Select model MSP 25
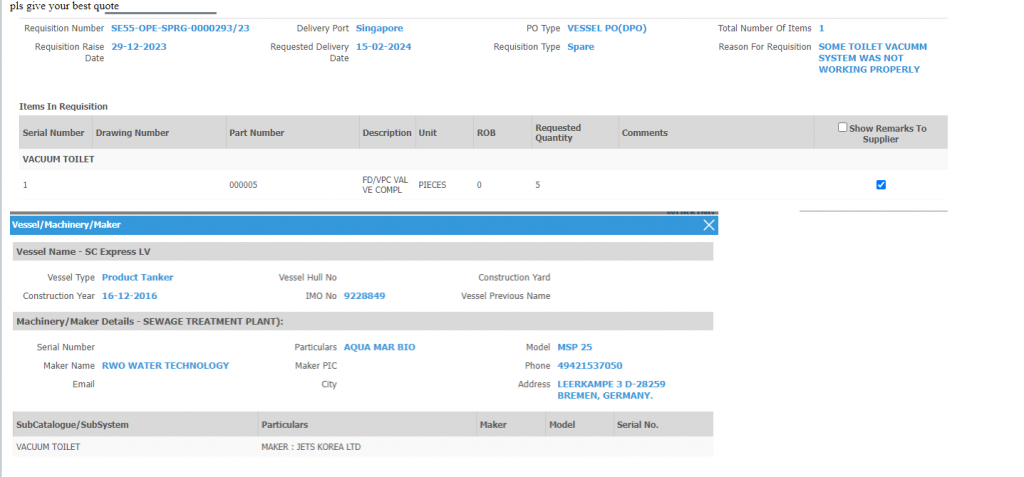The image size is (1024, 477). (x=574, y=347)
